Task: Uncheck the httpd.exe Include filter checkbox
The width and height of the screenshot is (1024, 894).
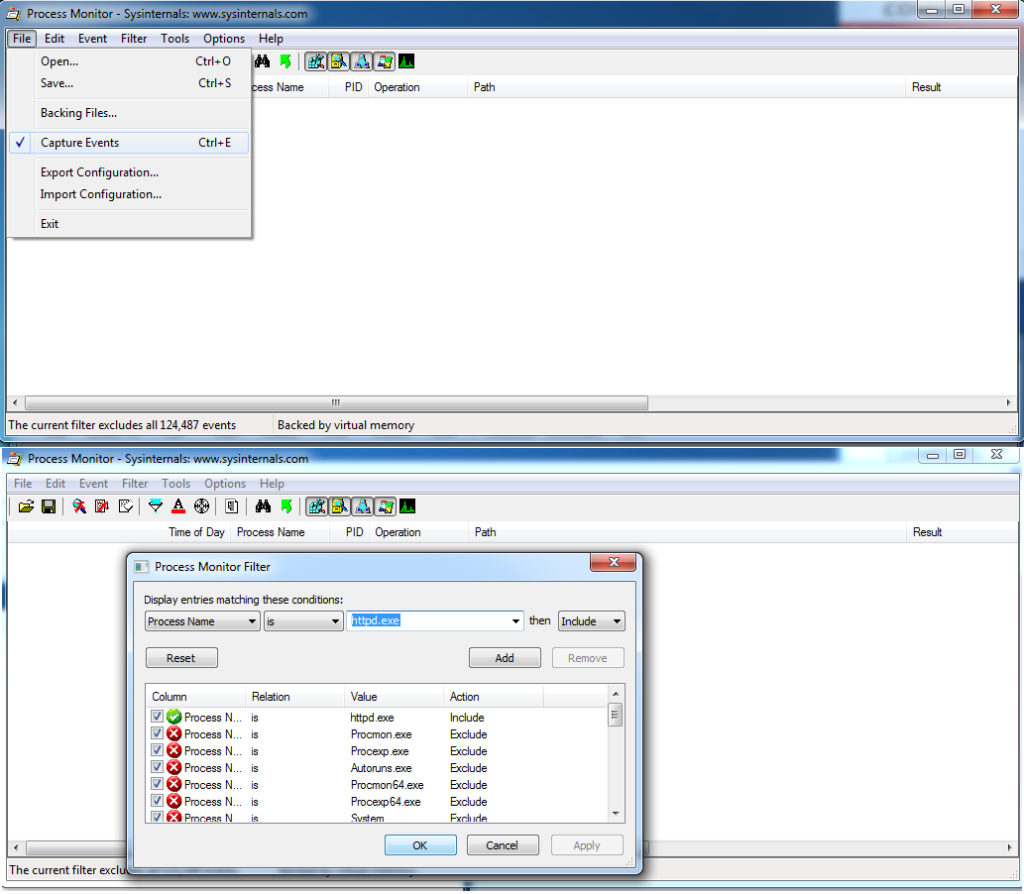Action: [x=157, y=717]
